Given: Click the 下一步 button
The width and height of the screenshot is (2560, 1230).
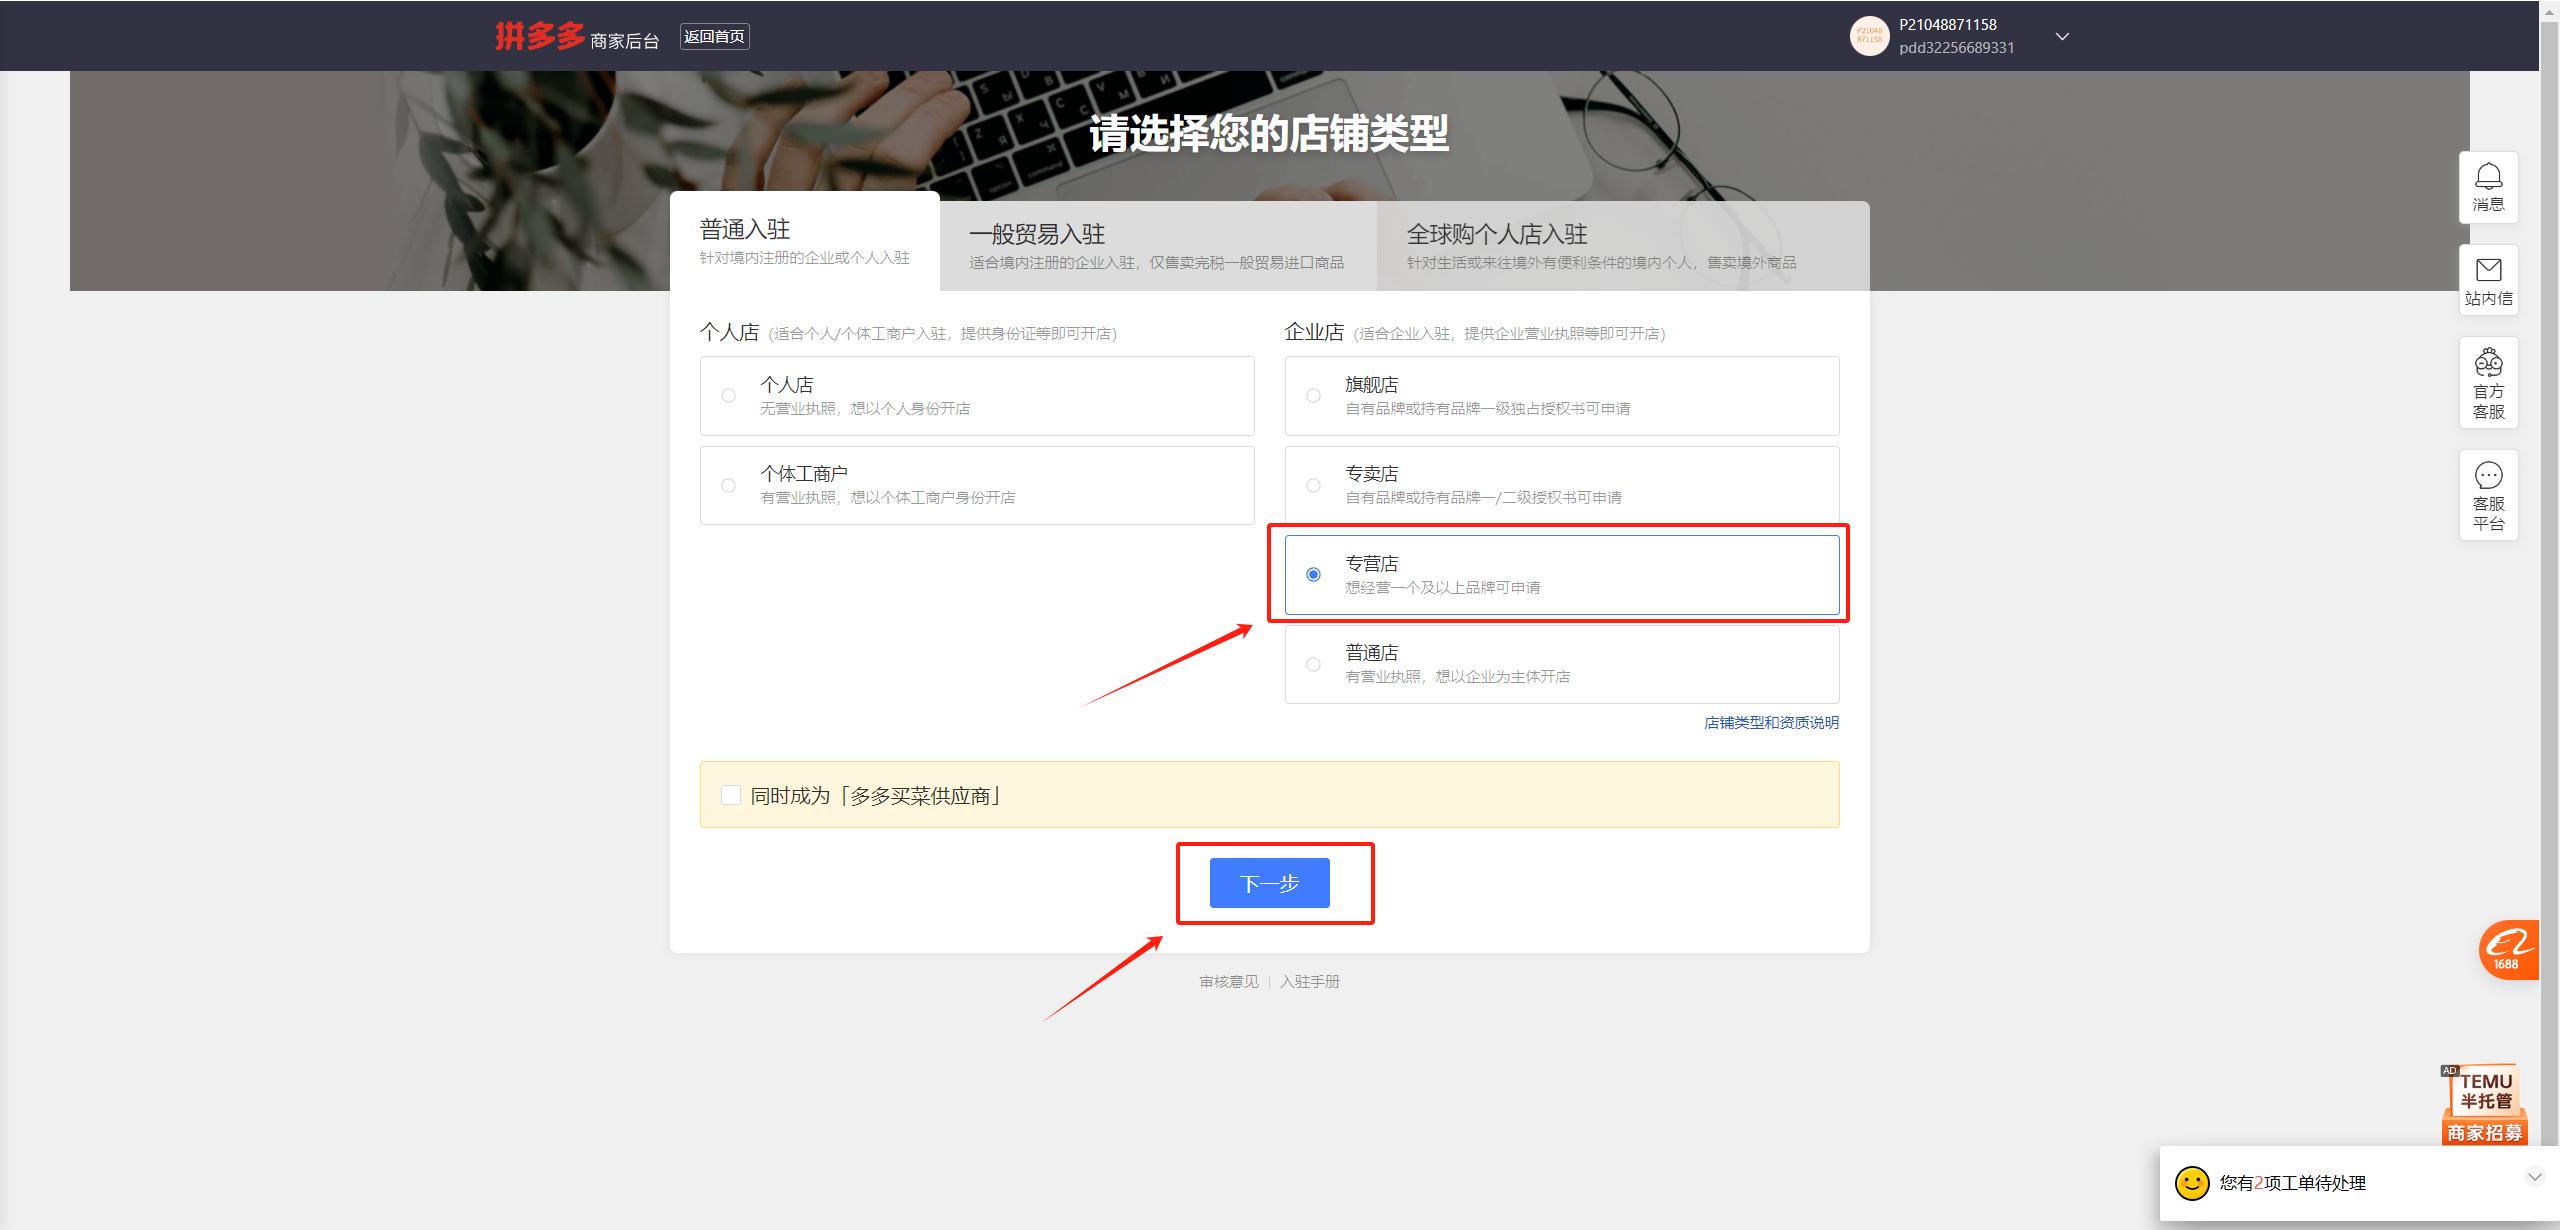Looking at the screenshot, I should 1270,883.
